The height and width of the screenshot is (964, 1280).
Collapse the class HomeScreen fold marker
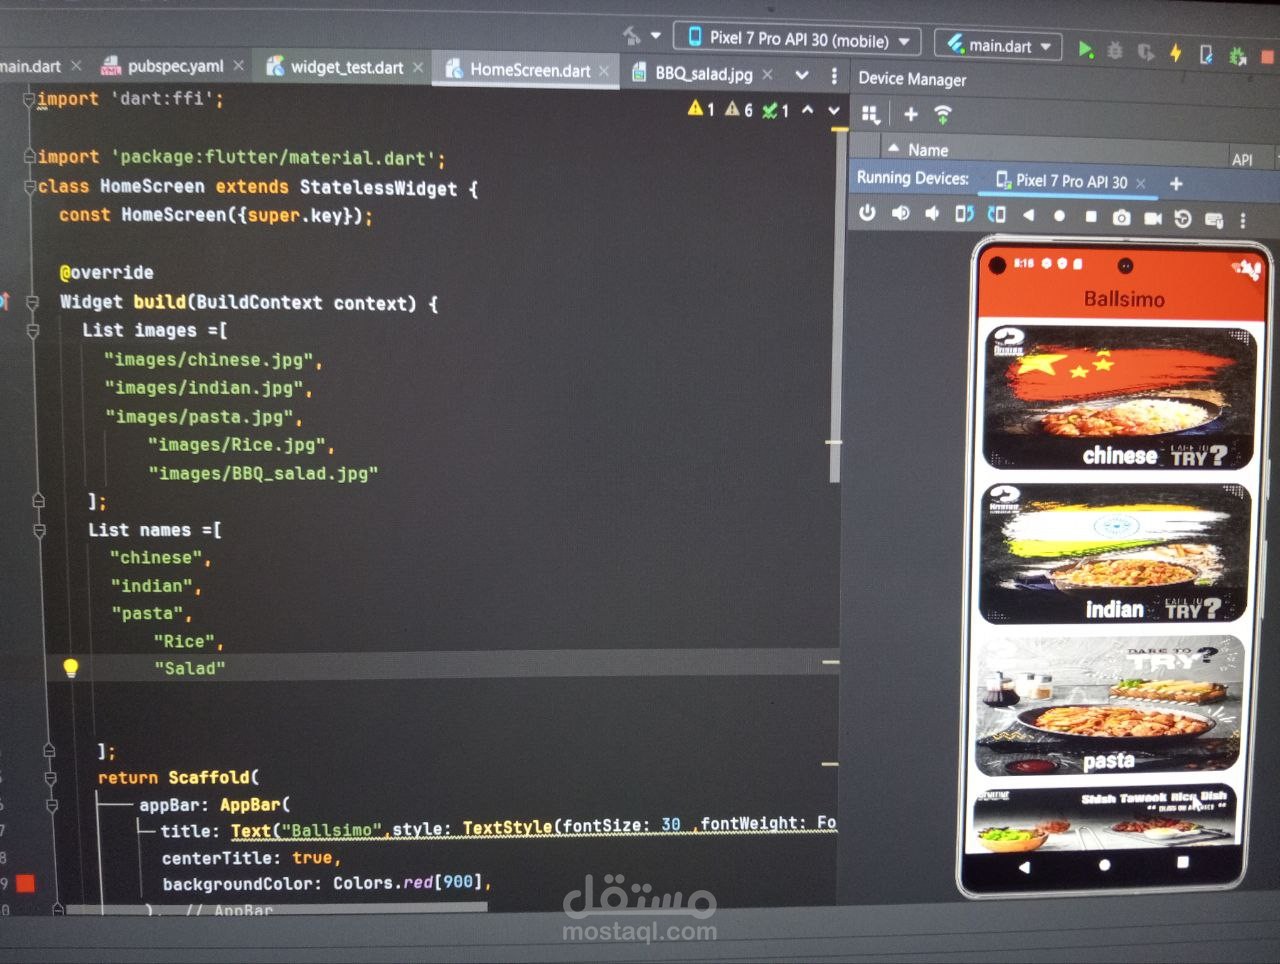point(30,186)
